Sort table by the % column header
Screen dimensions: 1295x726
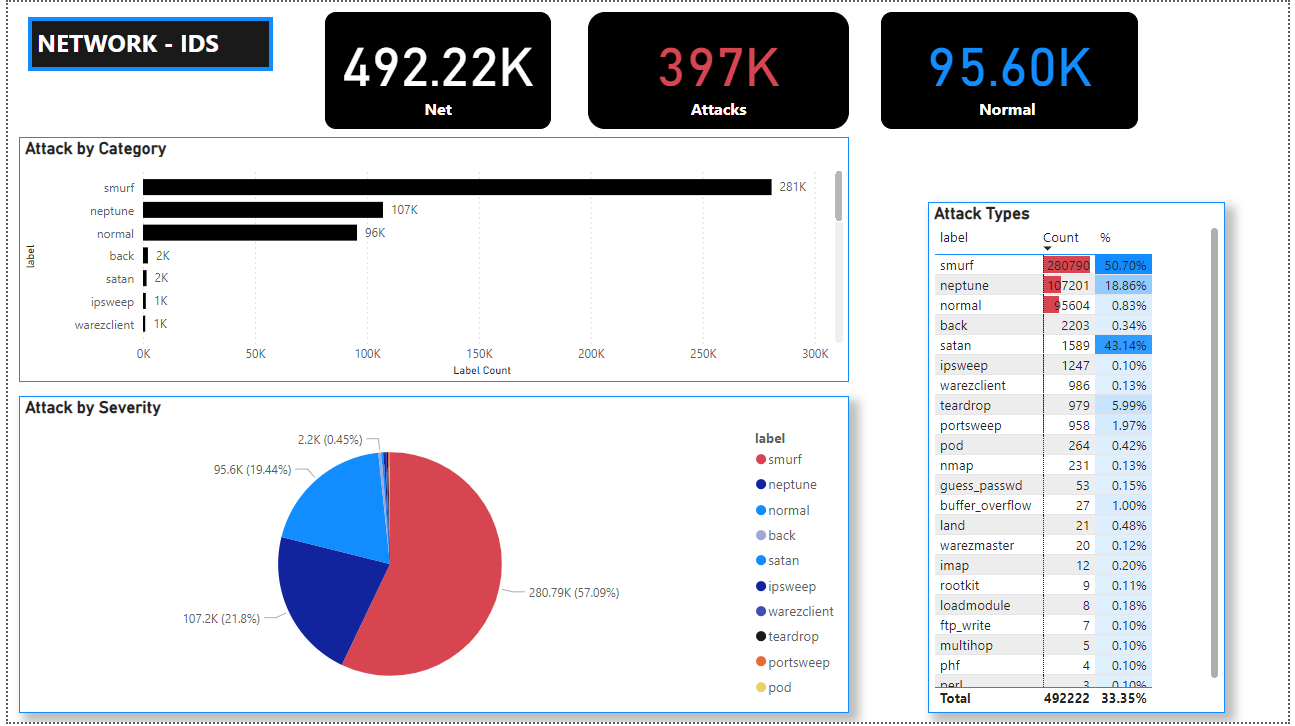click(1105, 238)
